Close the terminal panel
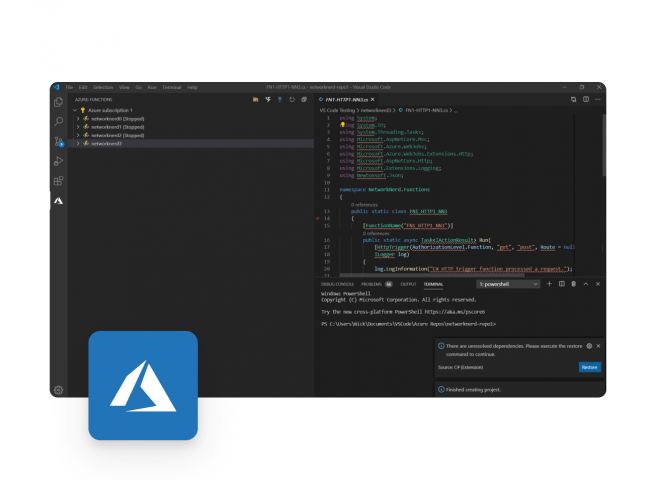 coord(598,284)
